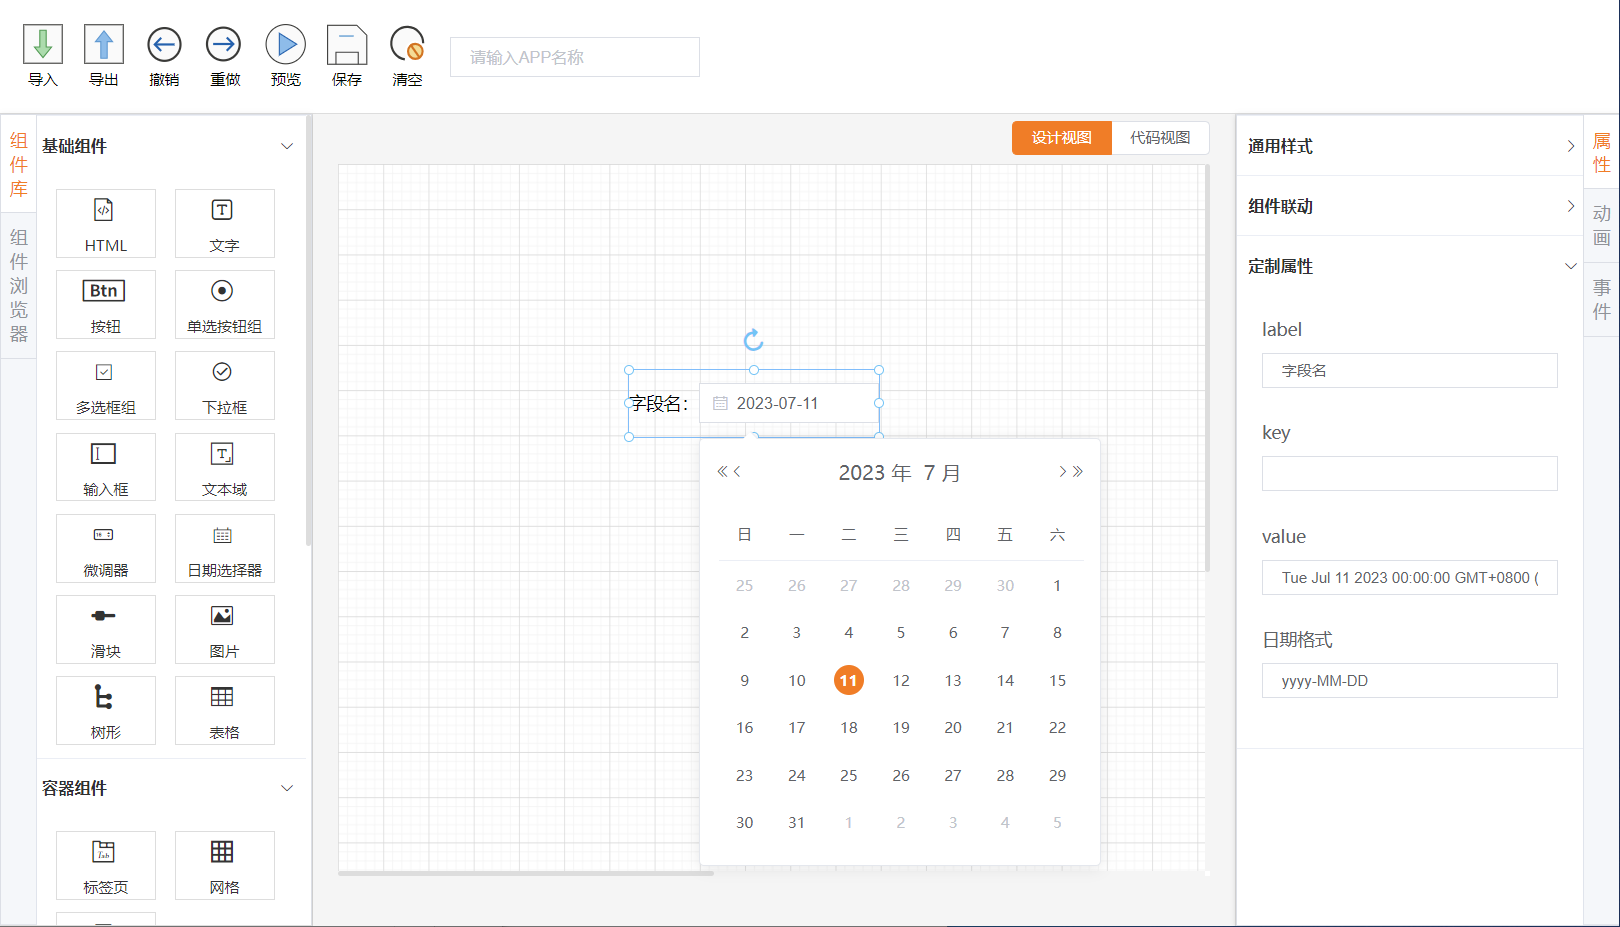This screenshot has width=1620, height=927.
Task: Click the 7 月 month header
Action: coord(942,473)
